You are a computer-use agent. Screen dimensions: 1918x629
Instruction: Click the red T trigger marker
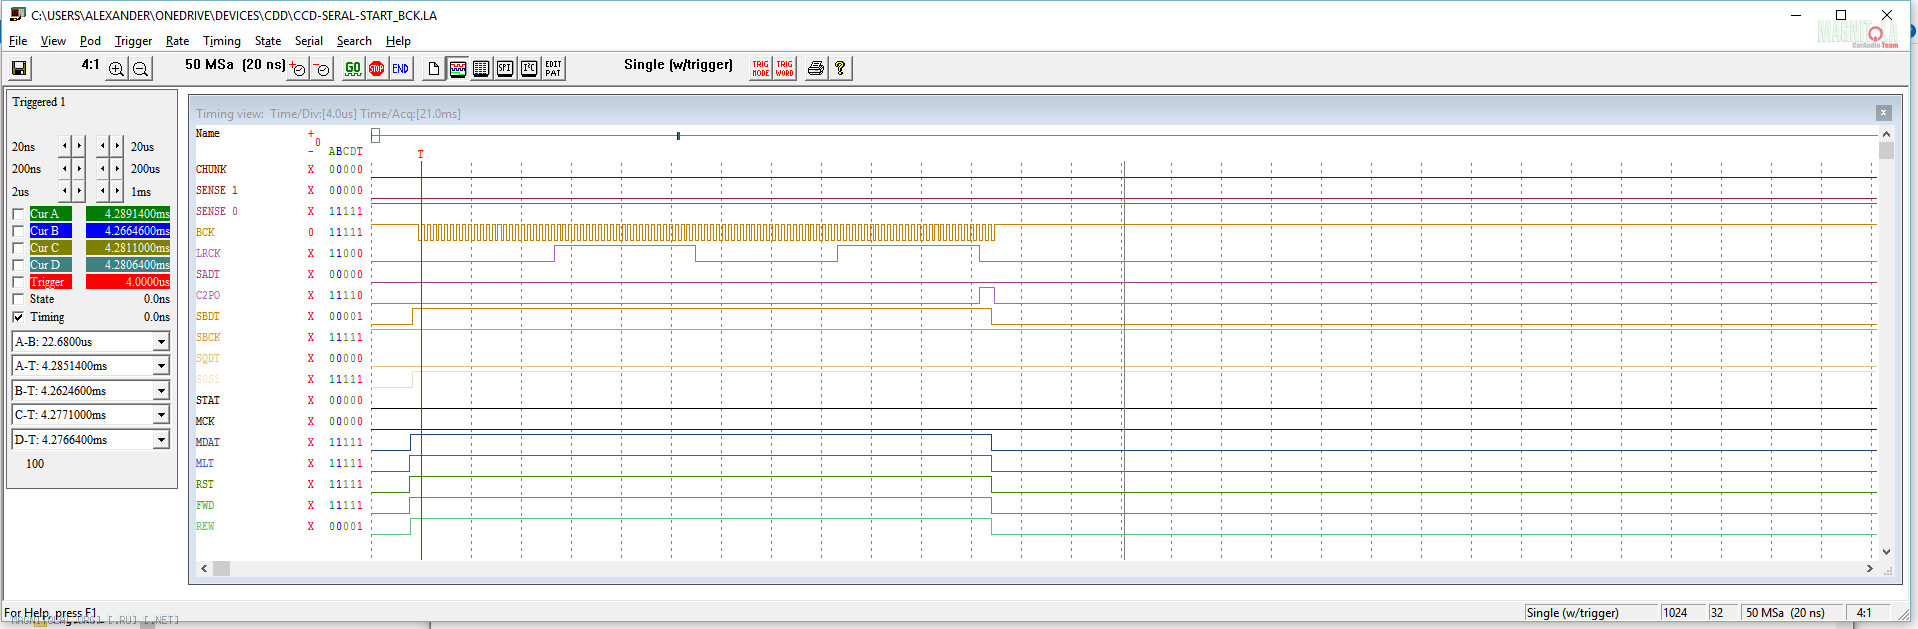[x=421, y=154]
